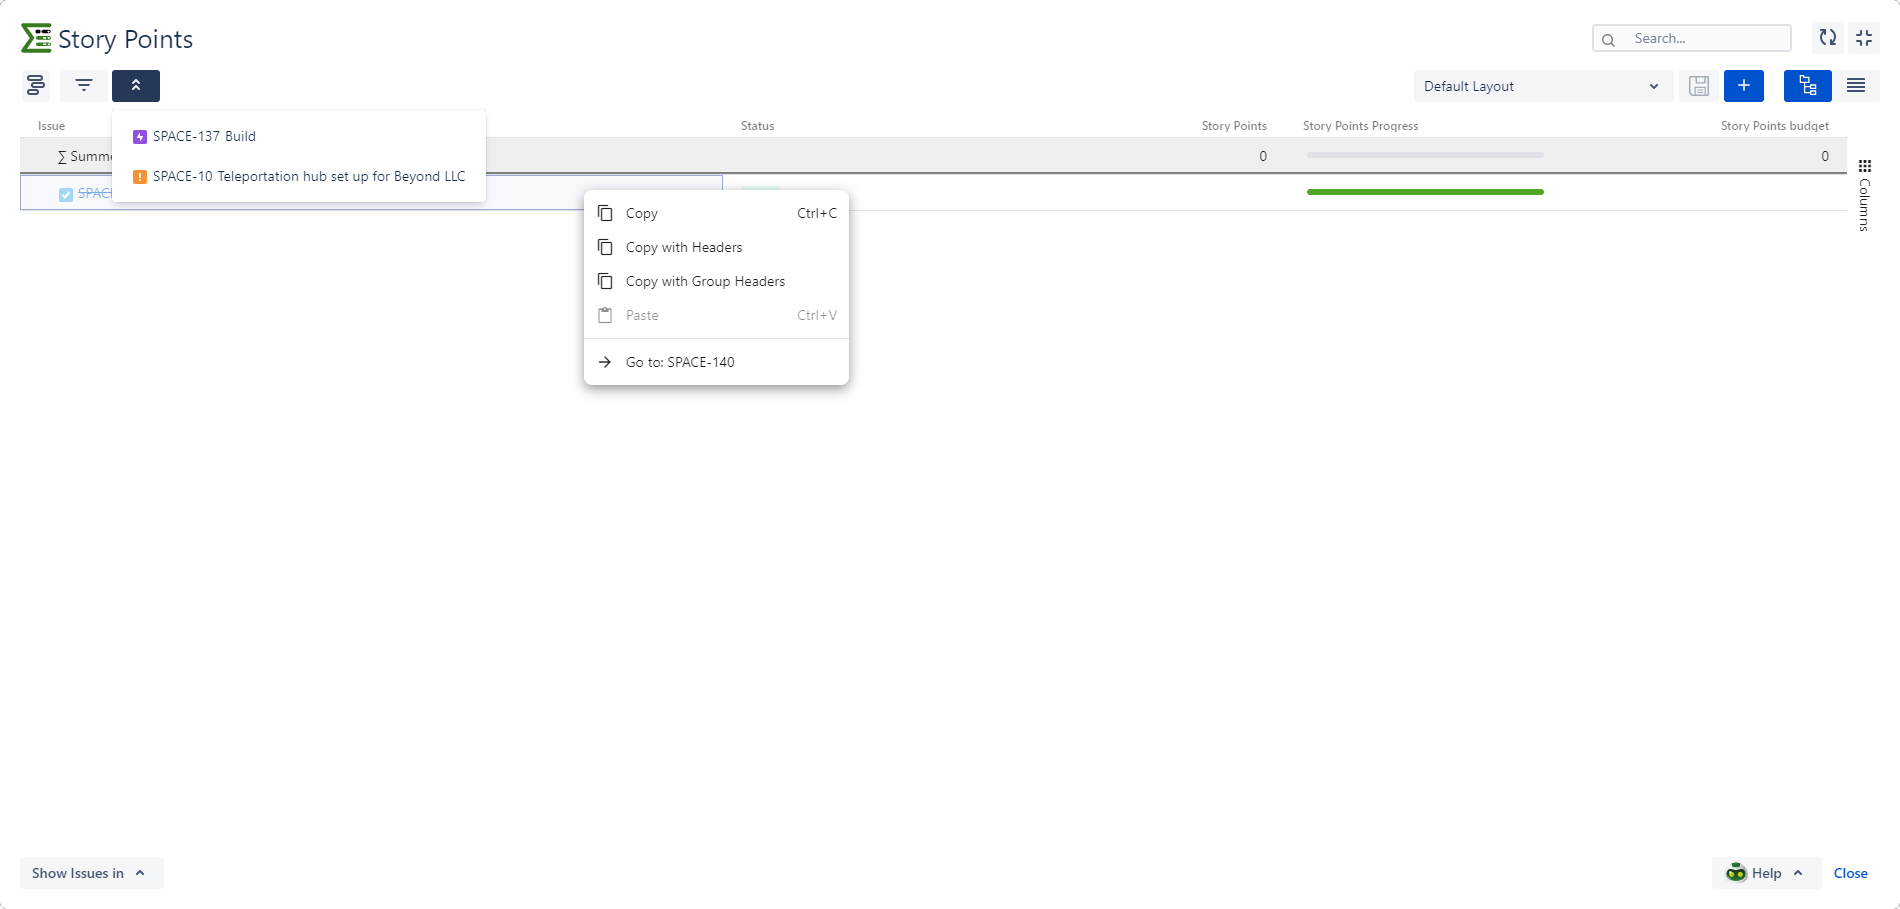Select SPACE-137 Build in the popup list
The image size is (1900, 909).
(x=204, y=136)
